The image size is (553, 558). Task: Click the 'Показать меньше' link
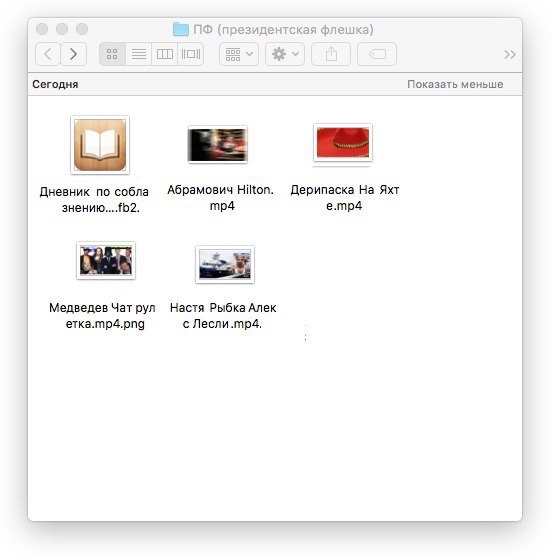pyautogui.click(x=455, y=84)
